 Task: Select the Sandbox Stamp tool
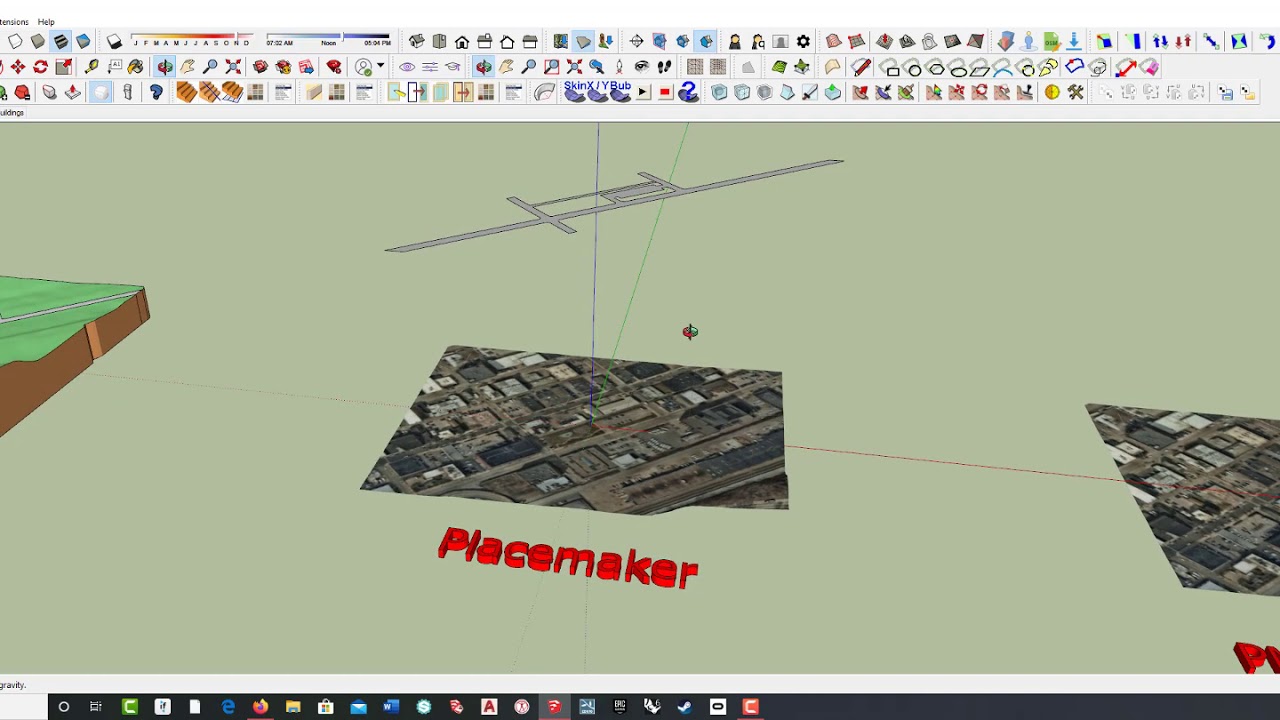[x=907, y=41]
